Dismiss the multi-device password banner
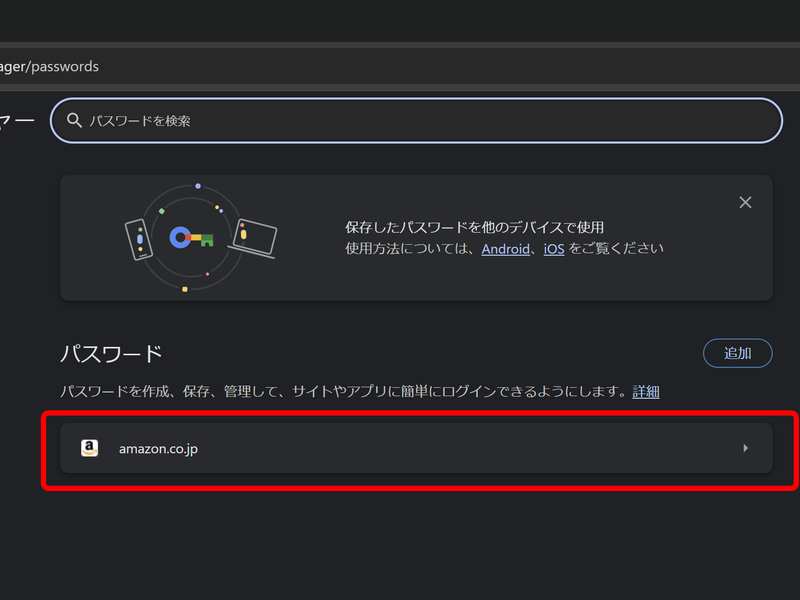This screenshot has height=600, width=800. tap(745, 202)
